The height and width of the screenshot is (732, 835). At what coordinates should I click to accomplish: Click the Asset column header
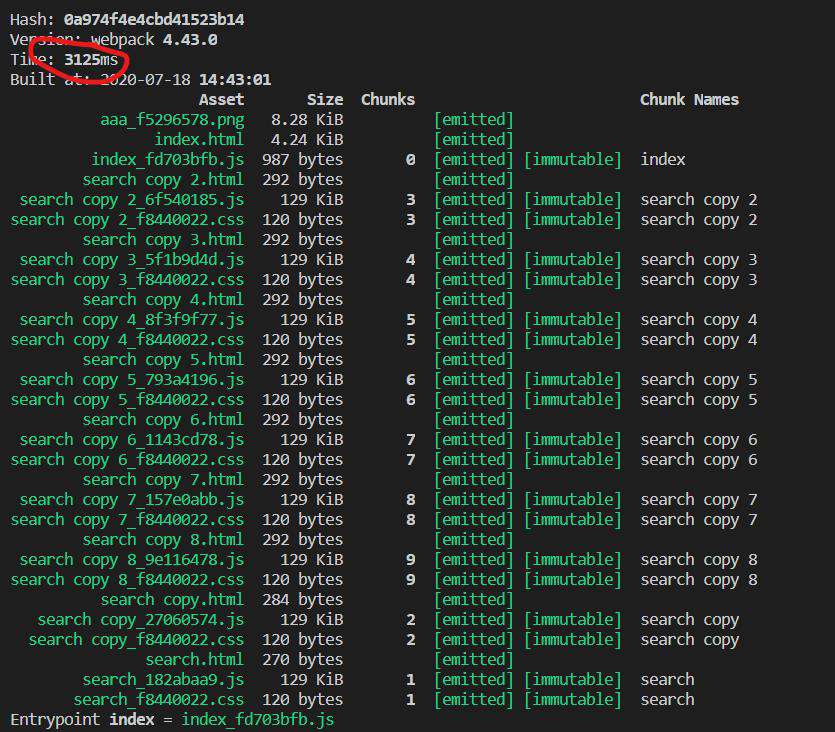coord(222,100)
